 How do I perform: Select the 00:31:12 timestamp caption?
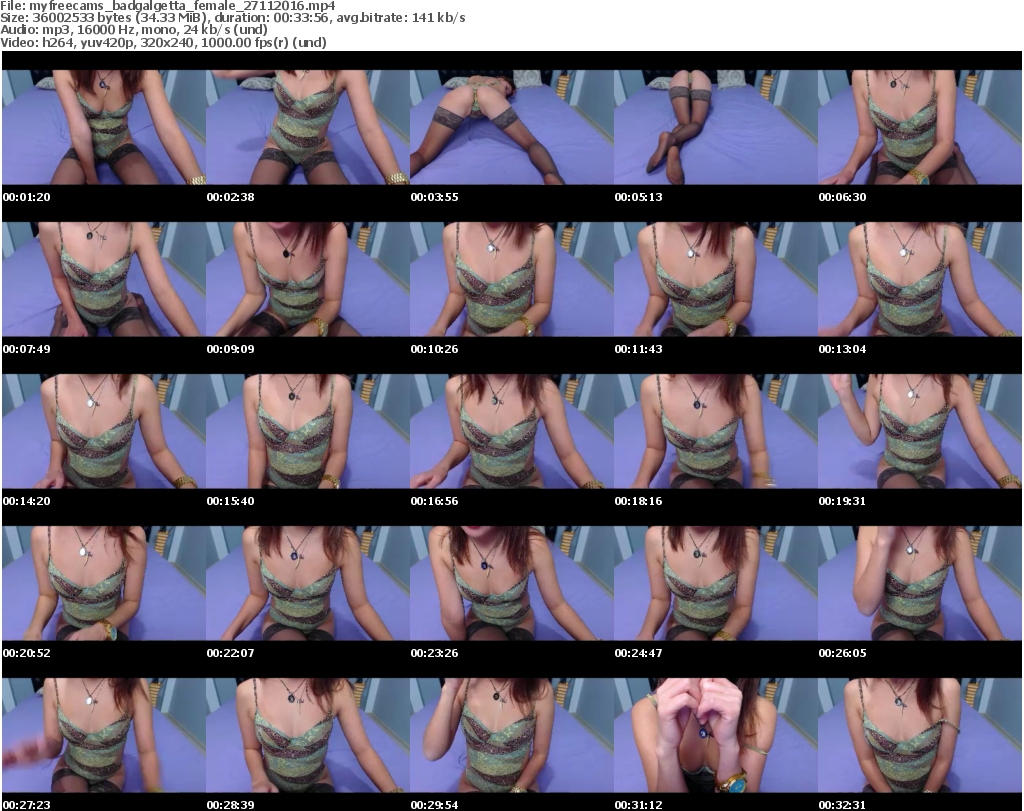coord(638,805)
